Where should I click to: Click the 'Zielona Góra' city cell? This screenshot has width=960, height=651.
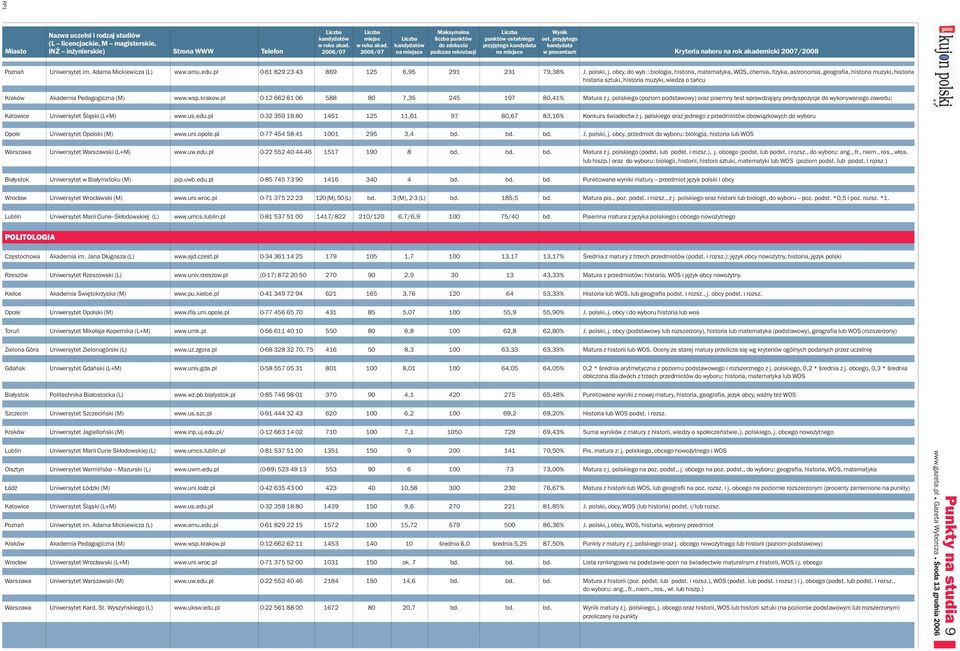(22, 350)
